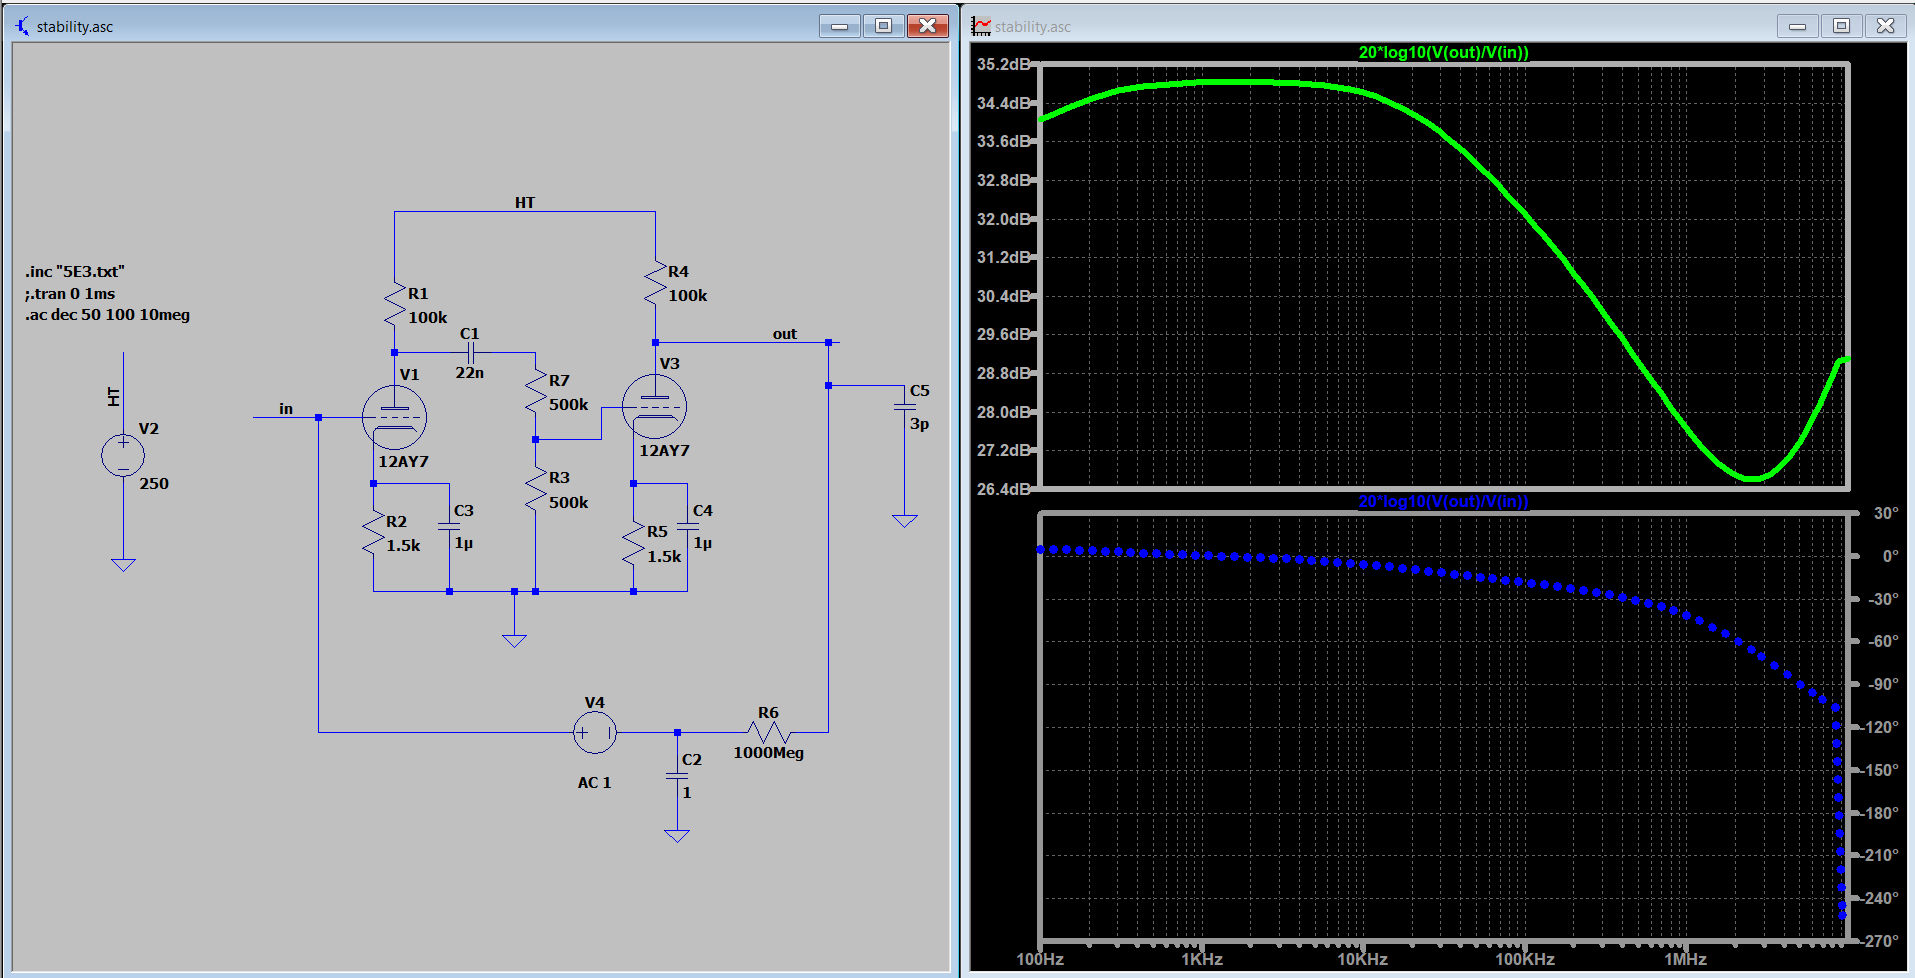Click the 3p value of C5
The height and width of the screenshot is (978, 1915).
920,424
